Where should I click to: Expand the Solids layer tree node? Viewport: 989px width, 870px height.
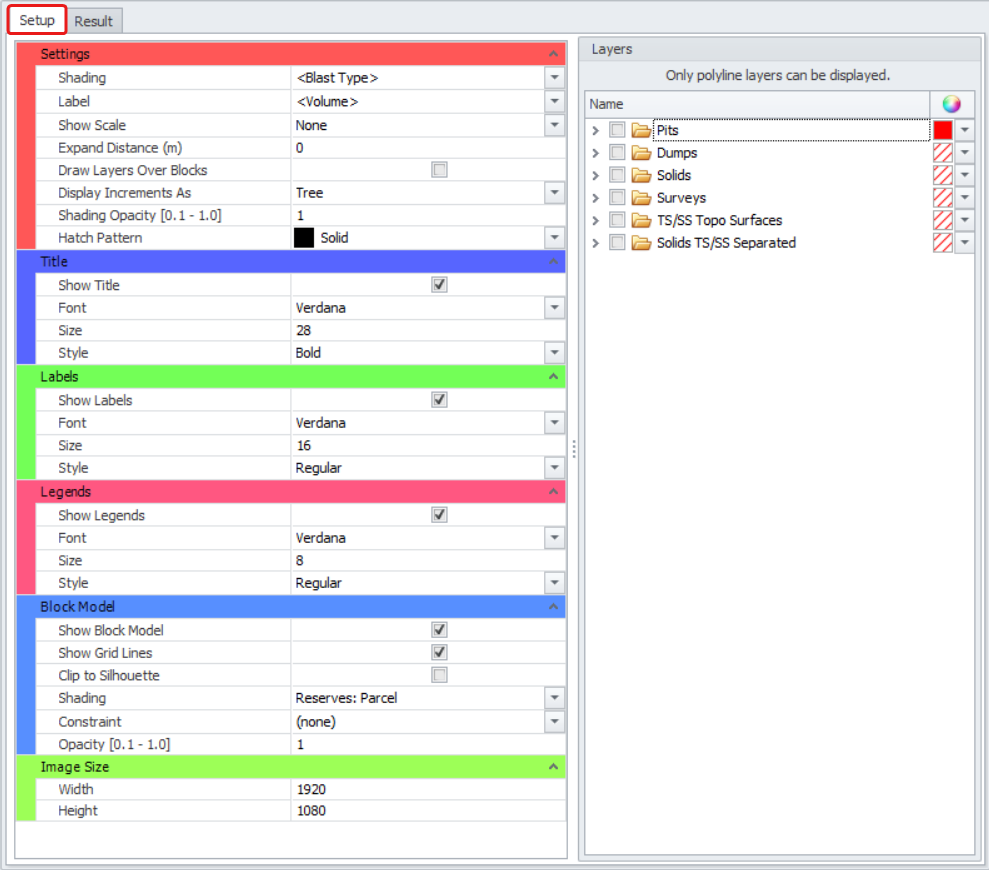(595, 175)
